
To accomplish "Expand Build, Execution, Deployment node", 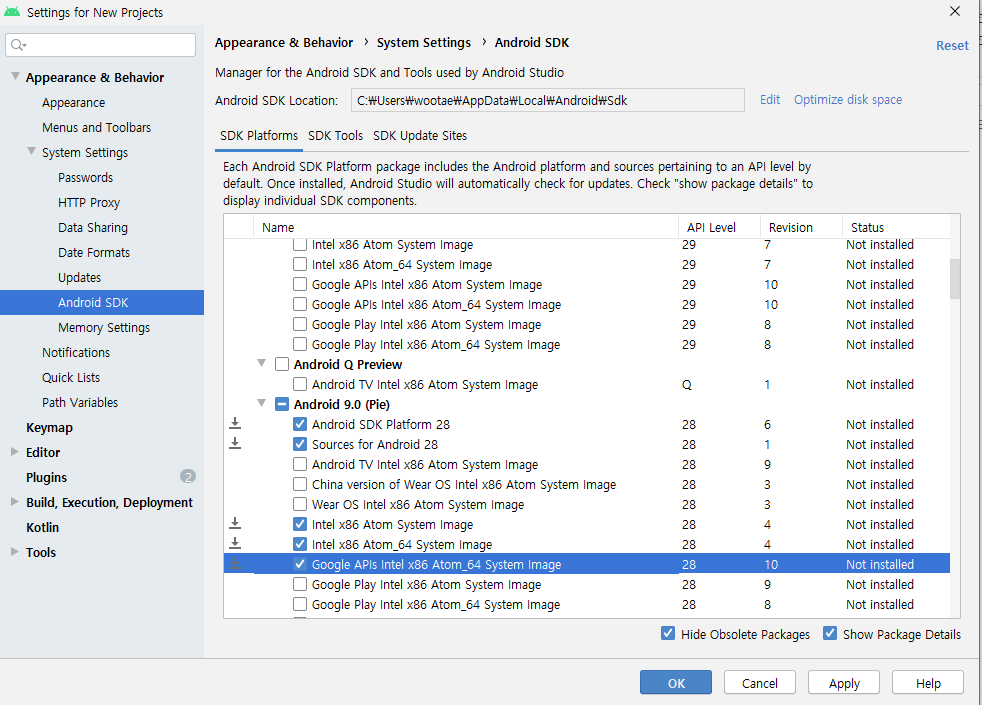I will pyautogui.click(x=15, y=502).
